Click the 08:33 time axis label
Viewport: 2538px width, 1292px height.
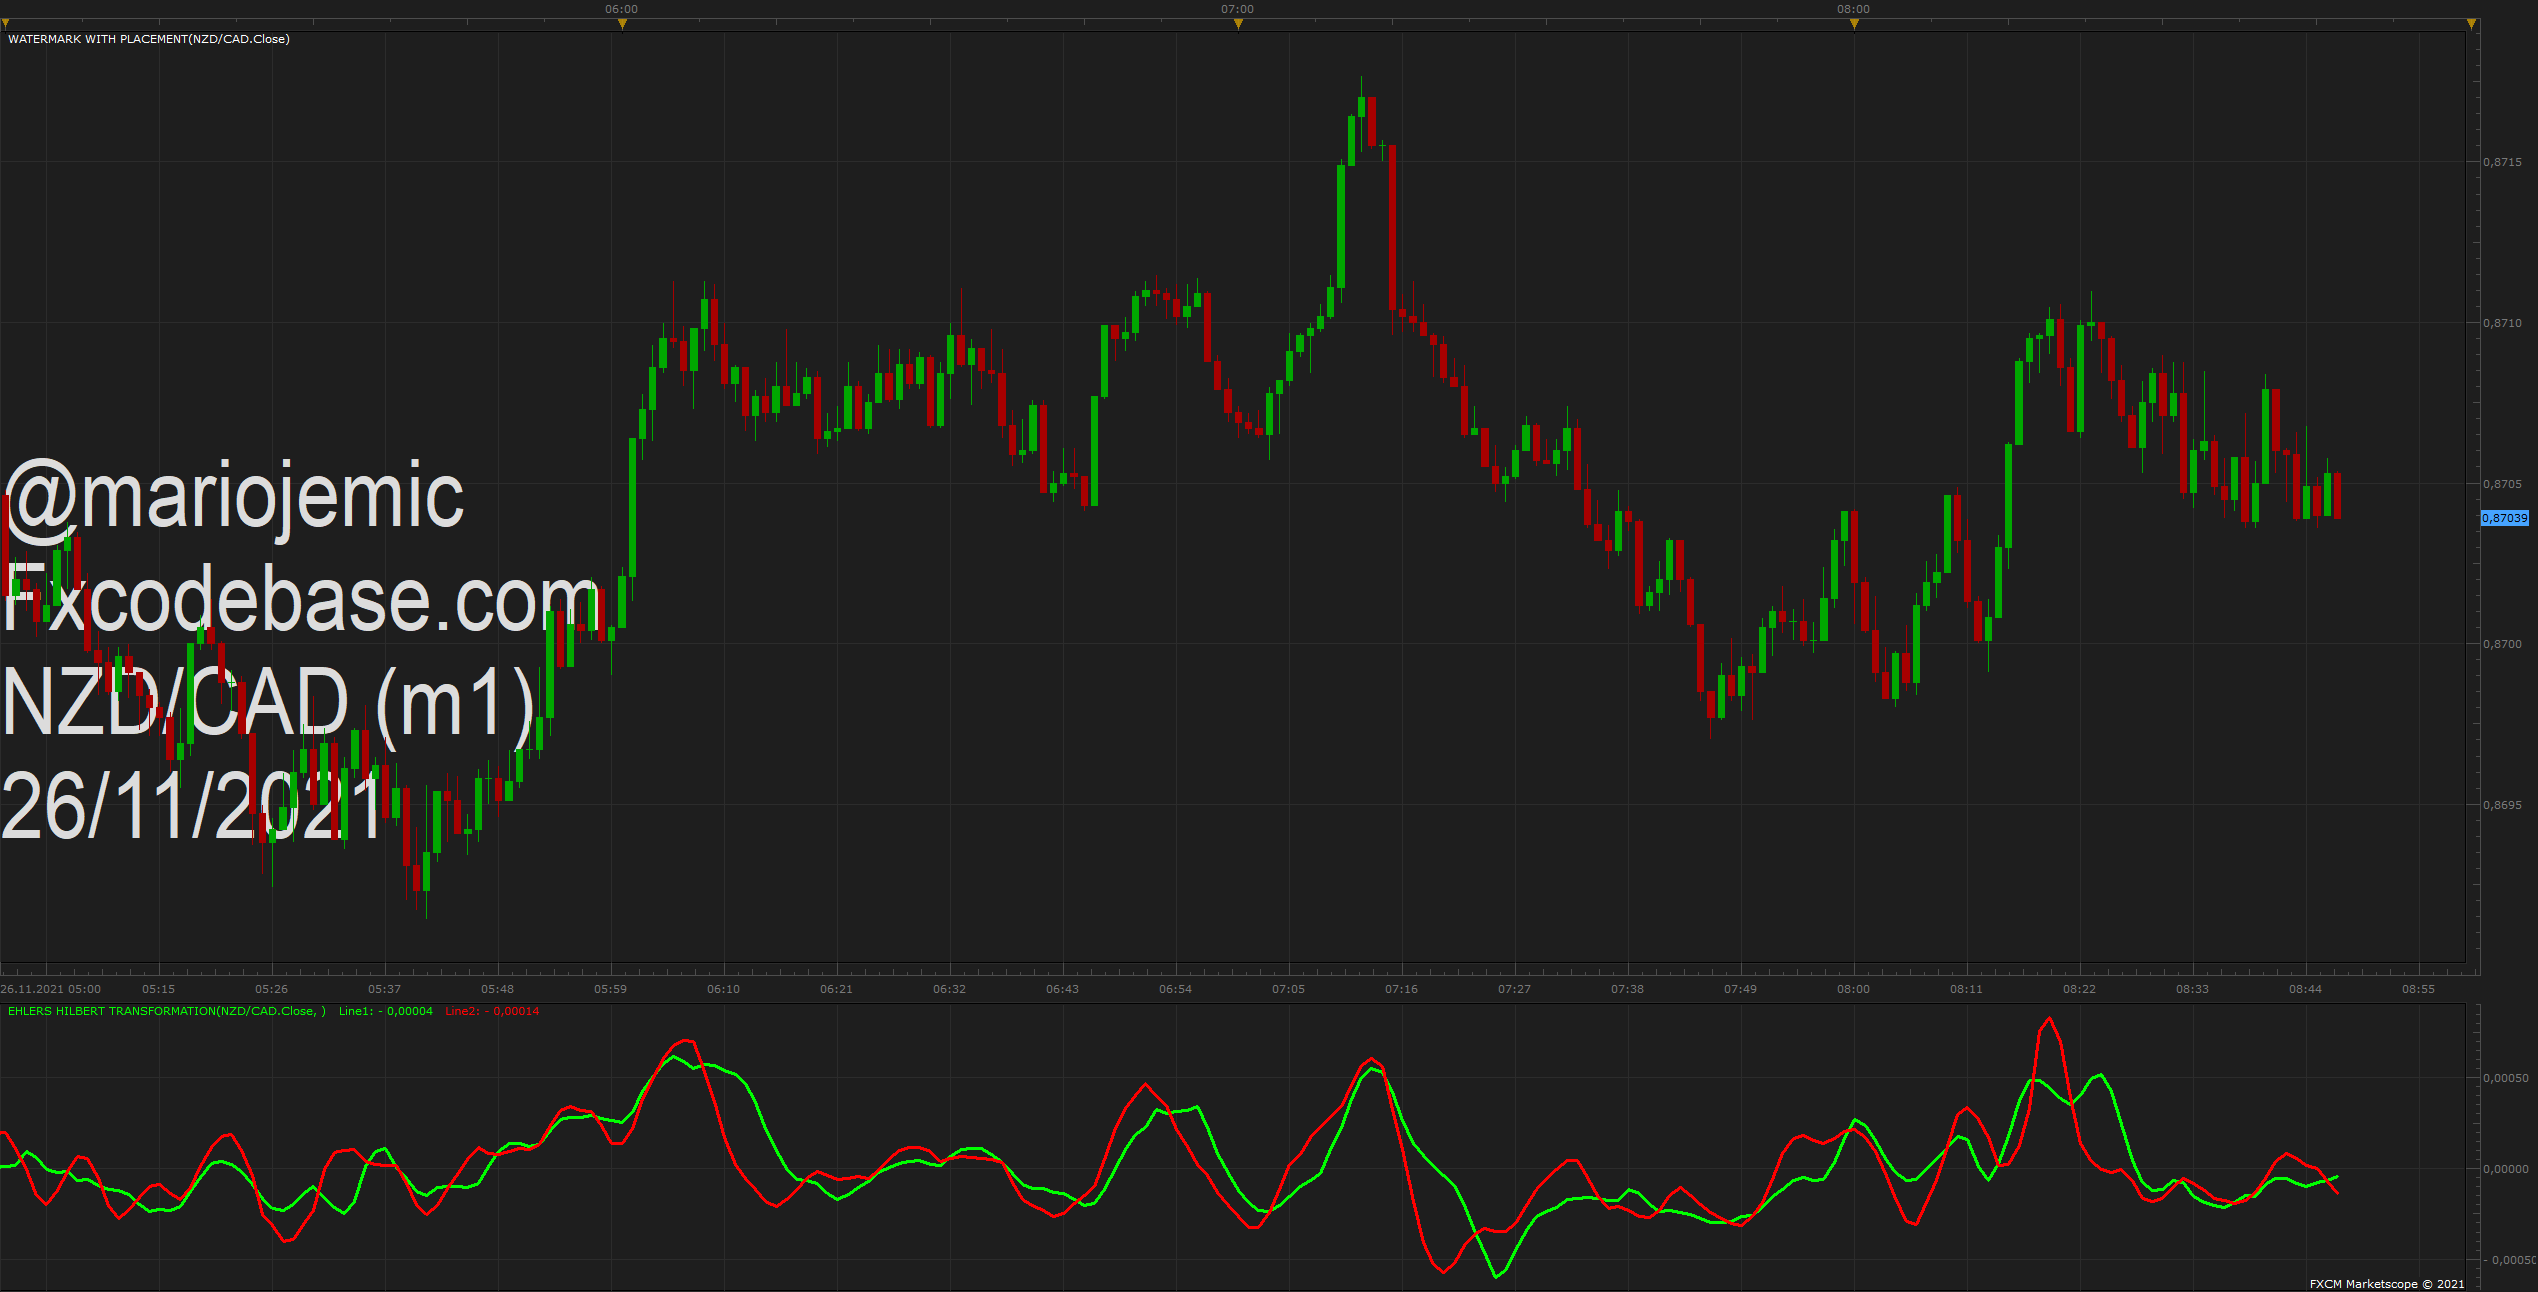[x=2192, y=989]
